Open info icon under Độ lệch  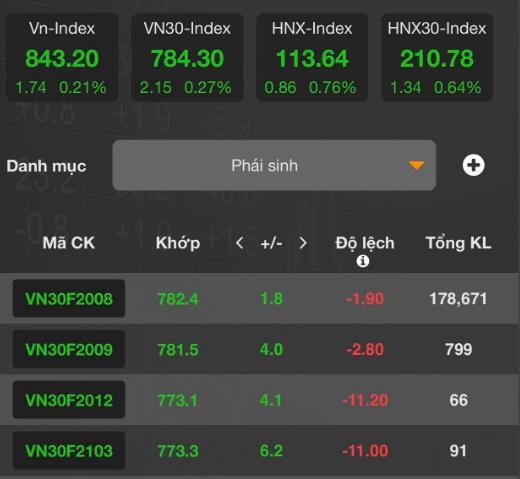tap(363, 261)
